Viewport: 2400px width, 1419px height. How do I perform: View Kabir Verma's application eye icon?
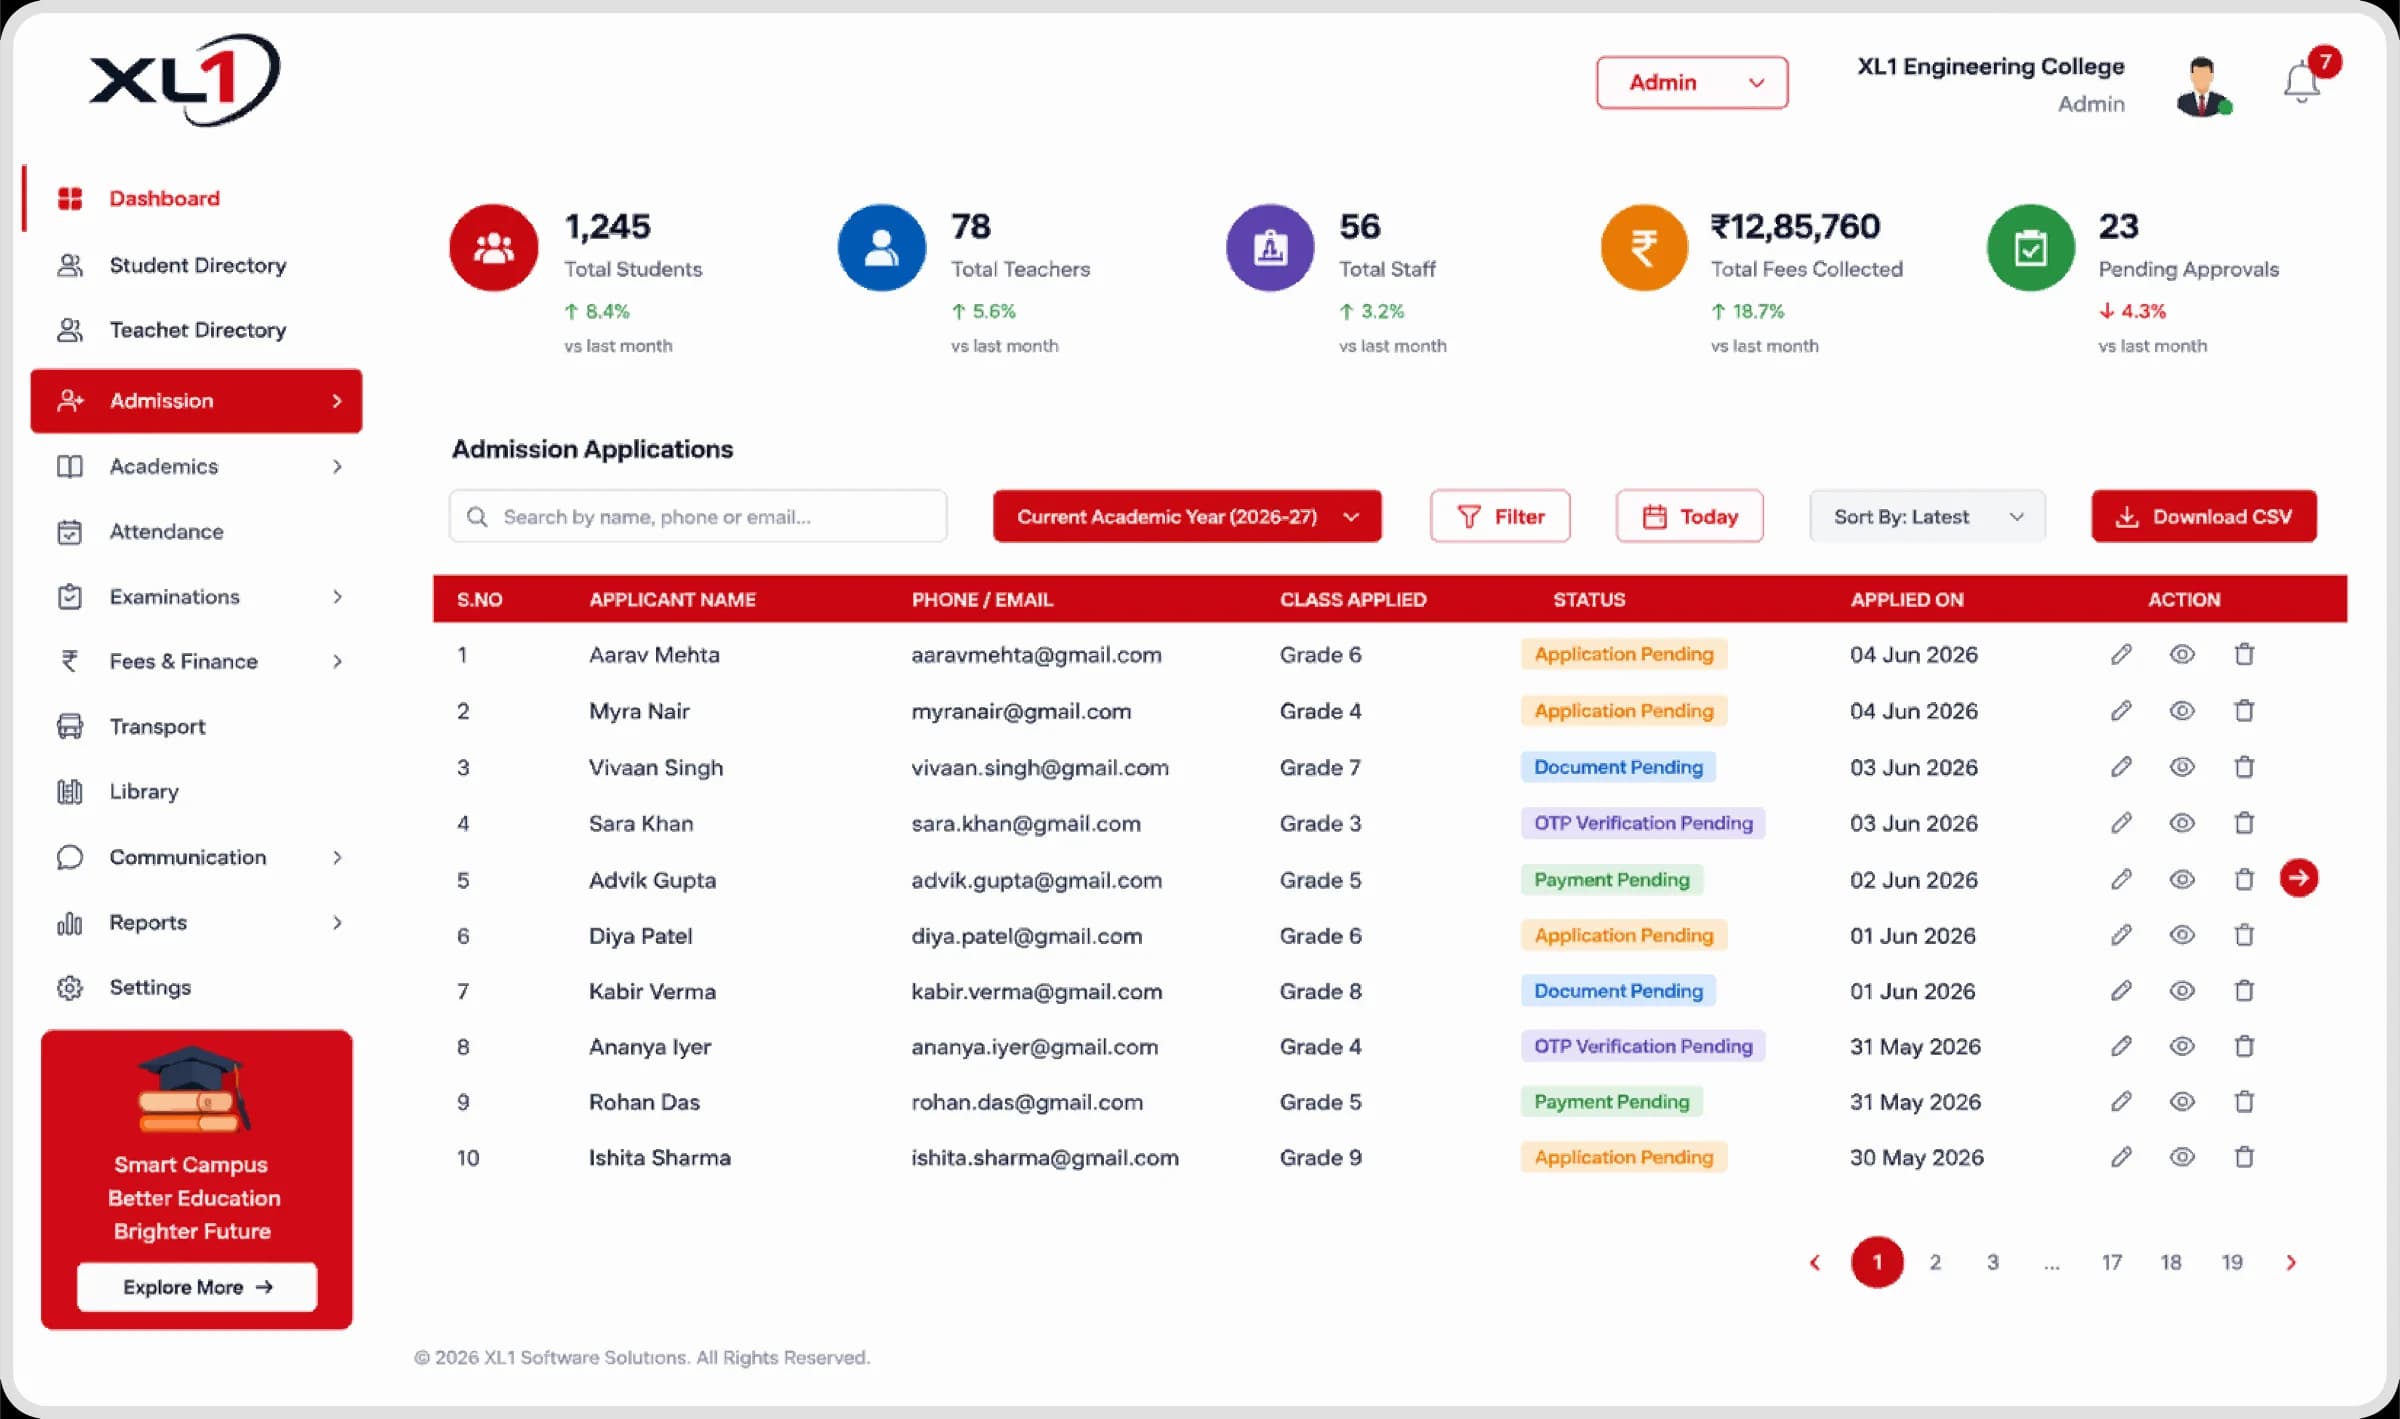2182,991
